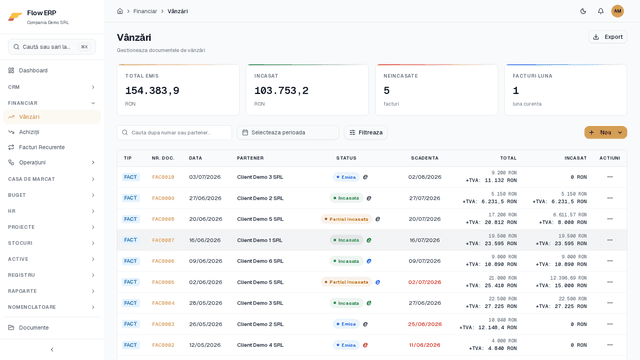Open actions menu for FAC0010 row

pyautogui.click(x=610, y=177)
